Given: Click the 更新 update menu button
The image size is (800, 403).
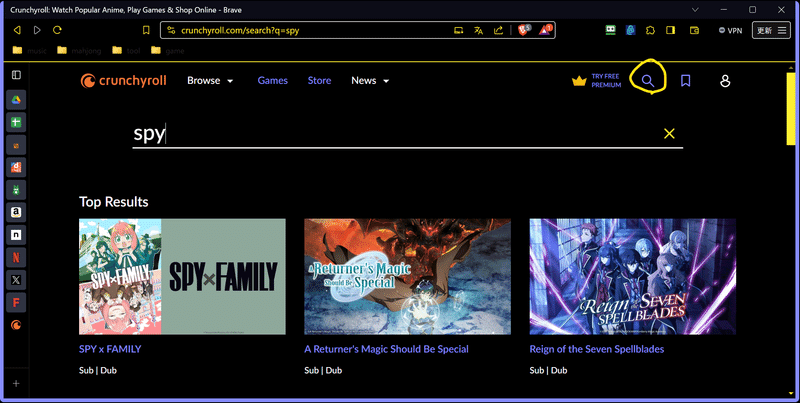Looking at the screenshot, I should pos(771,31).
